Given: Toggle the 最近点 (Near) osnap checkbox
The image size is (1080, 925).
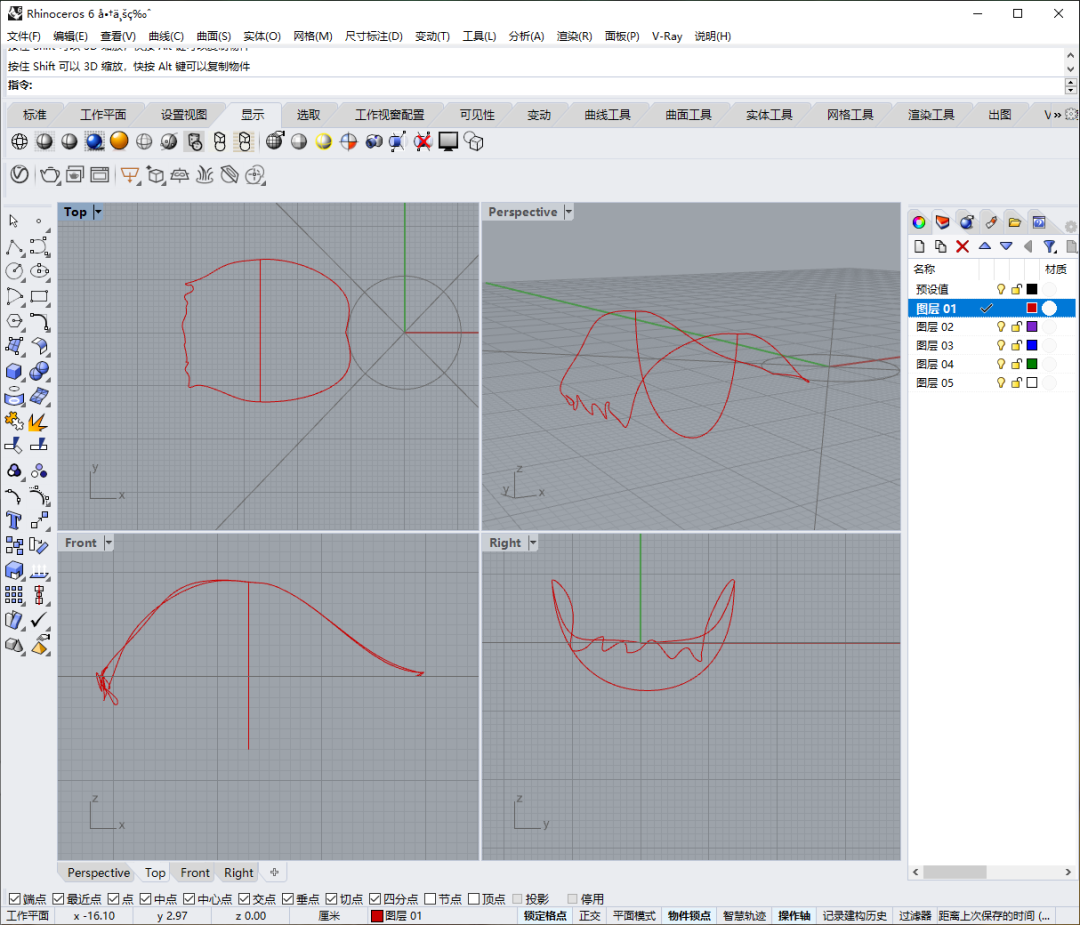Looking at the screenshot, I should (59, 899).
